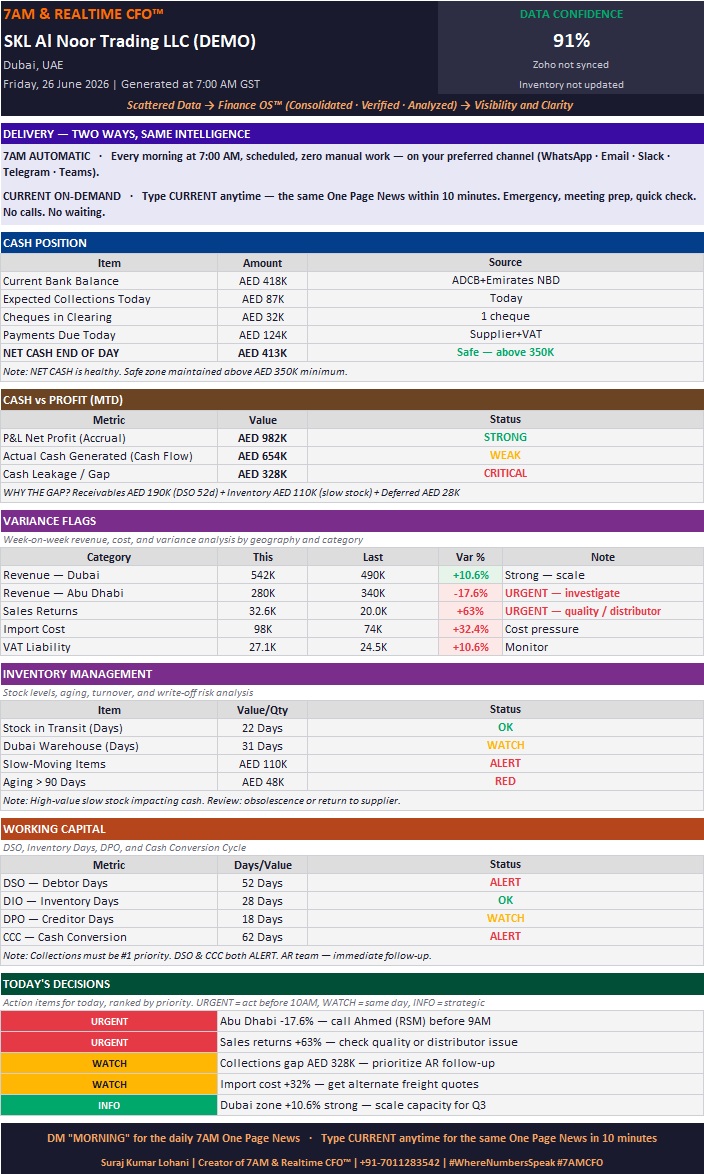Click the Dubai Warehouse WATCH status

506,745
